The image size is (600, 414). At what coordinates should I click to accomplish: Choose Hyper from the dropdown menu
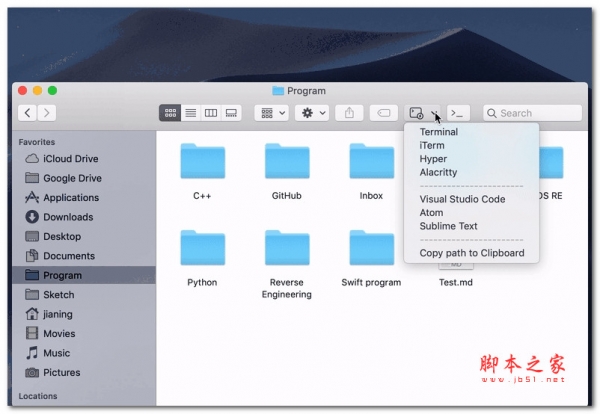471,159
